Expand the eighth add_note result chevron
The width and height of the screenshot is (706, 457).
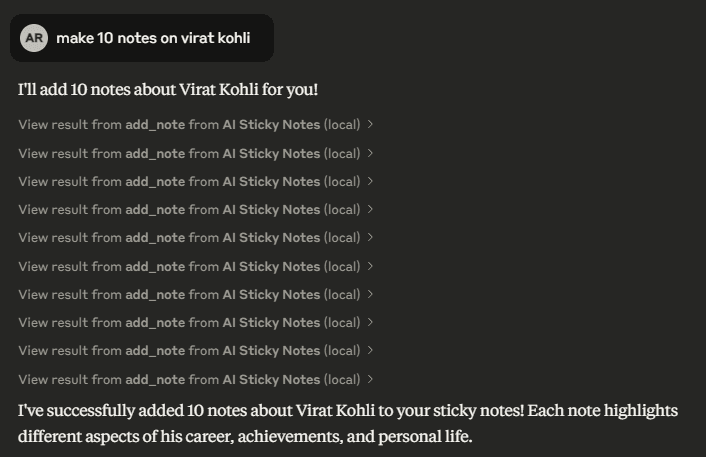click(x=370, y=322)
